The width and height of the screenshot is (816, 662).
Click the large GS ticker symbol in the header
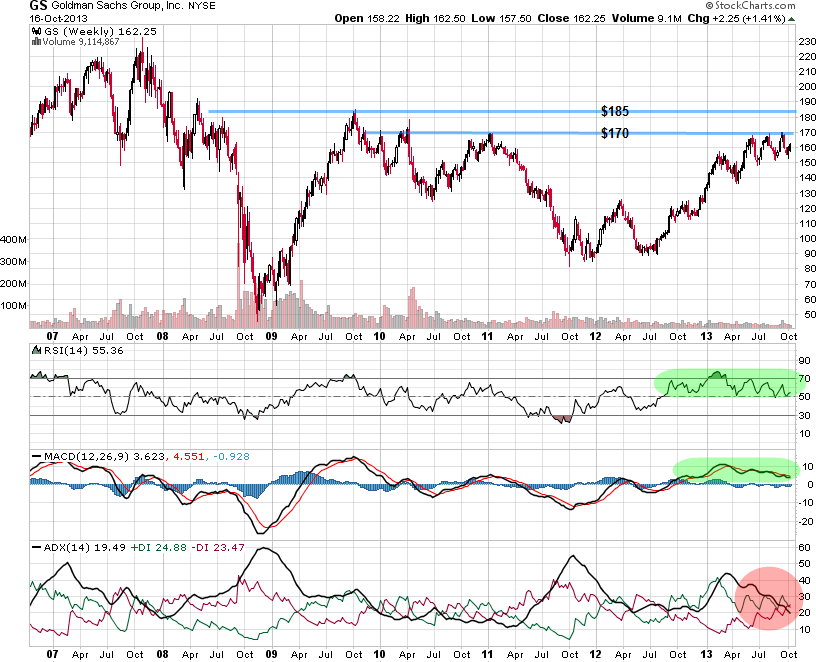(x=38, y=6)
